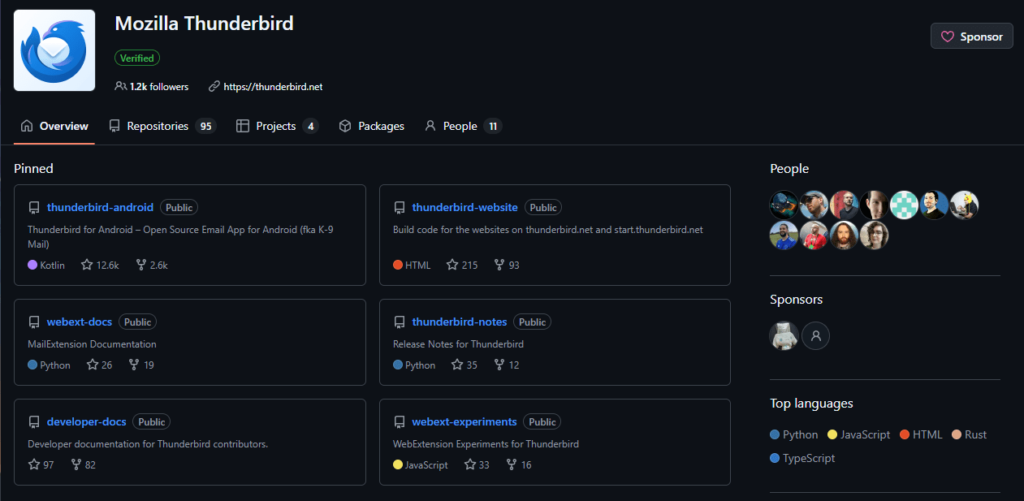The image size is (1024, 501).
Task: Open the Packages tab
Action: (371, 126)
